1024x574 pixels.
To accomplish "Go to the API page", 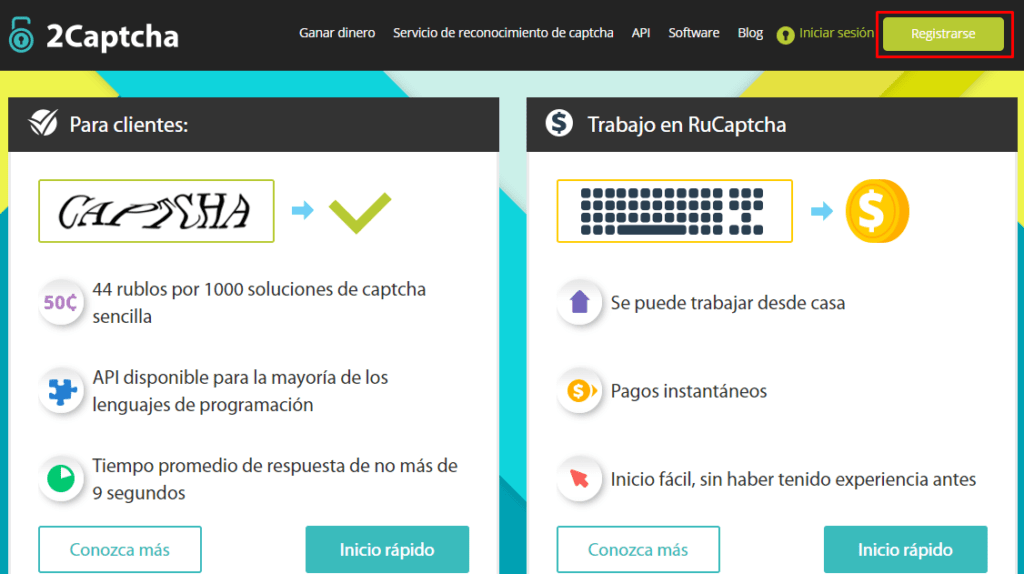I will click(x=641, y=33).
